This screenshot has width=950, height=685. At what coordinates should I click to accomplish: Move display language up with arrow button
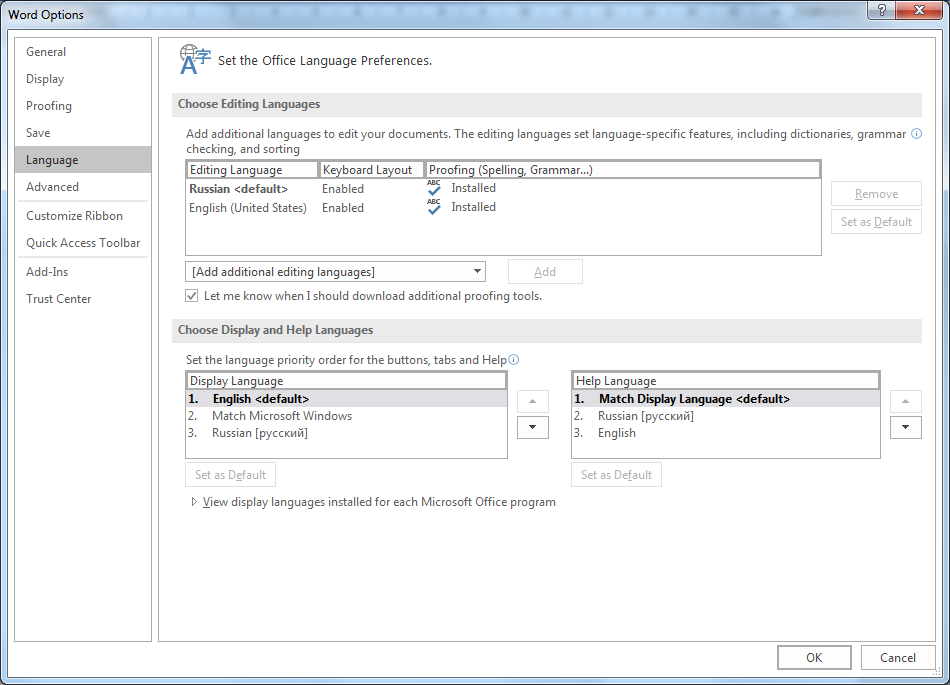(x=533, y=401)
